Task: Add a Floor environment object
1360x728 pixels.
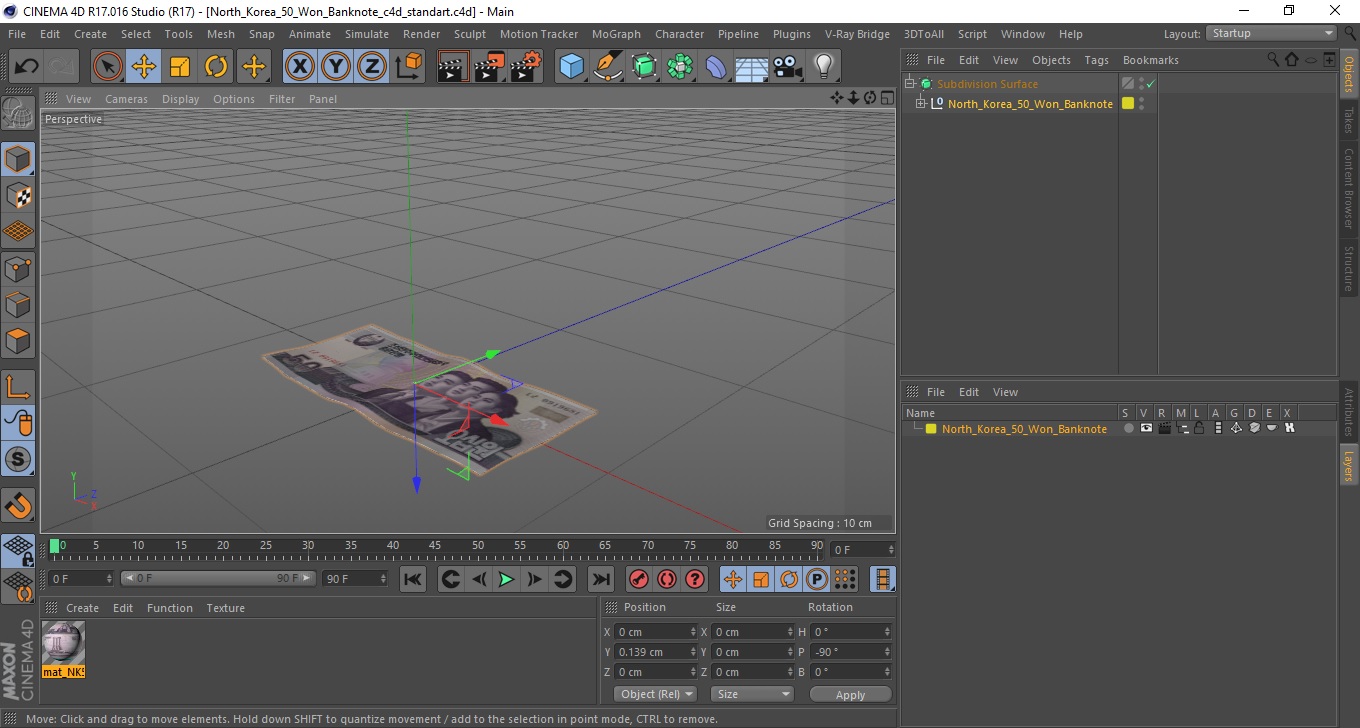Action: pyautogui.click(x=751, y=67)
